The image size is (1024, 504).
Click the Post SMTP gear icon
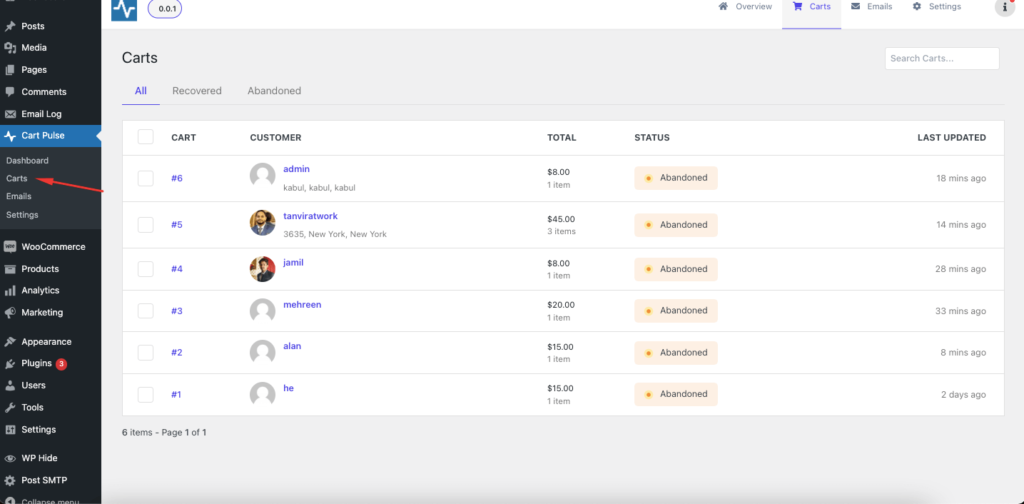point(10,480)
